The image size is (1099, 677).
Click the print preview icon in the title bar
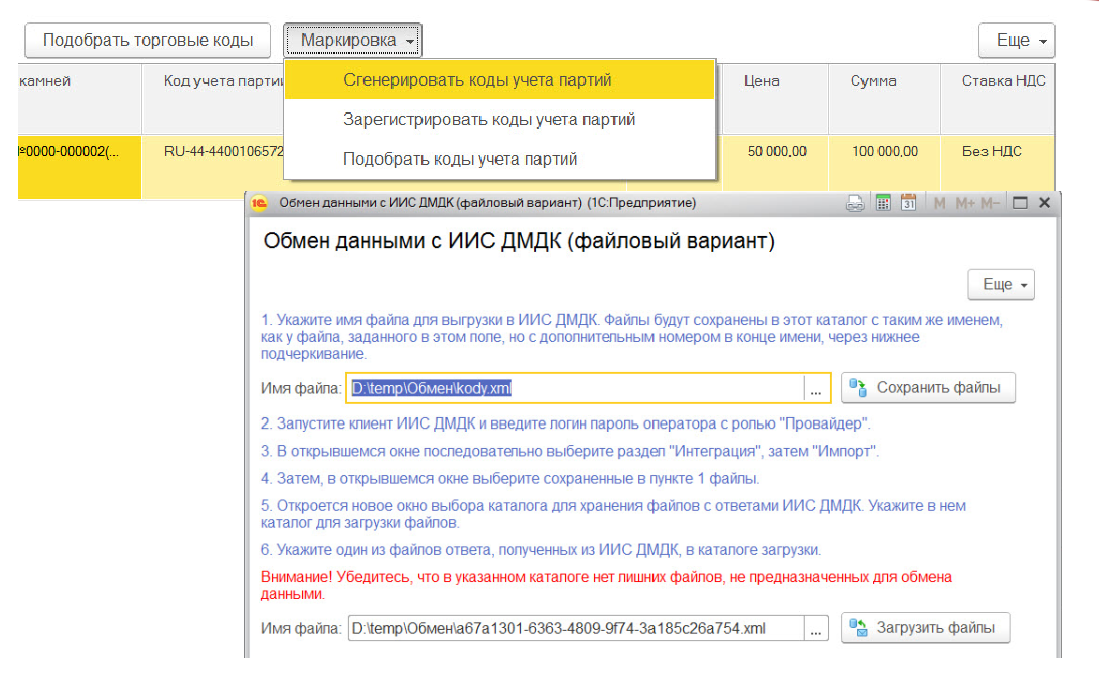pos(855,203)
